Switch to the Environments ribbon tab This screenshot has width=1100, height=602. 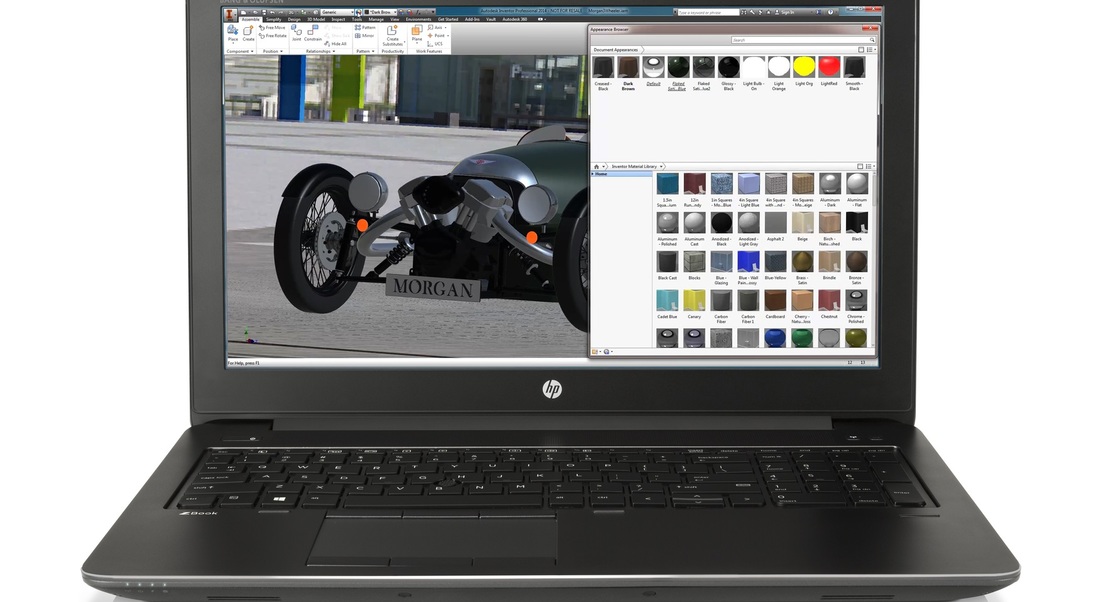point(419,20)
